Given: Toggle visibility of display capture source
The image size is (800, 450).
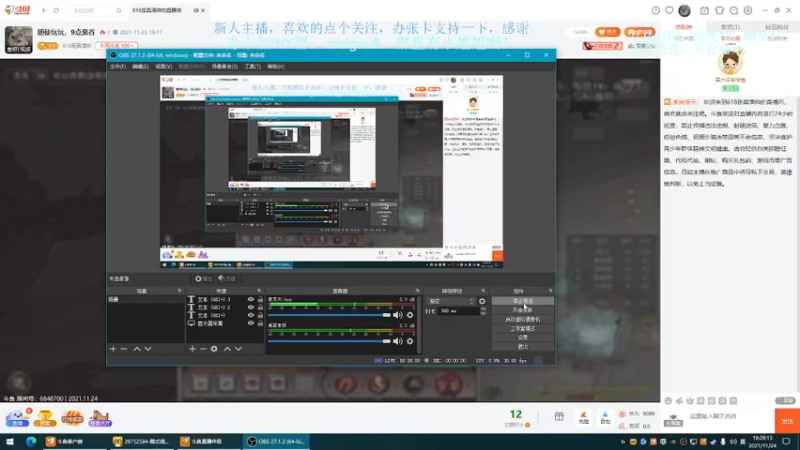Looking at the screenshot, I should click(x=251, y=323).
